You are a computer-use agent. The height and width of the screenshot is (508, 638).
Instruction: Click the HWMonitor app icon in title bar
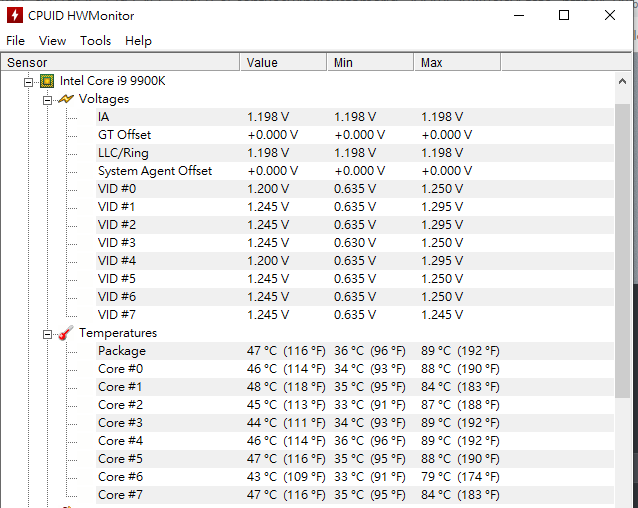click(15, 15)
